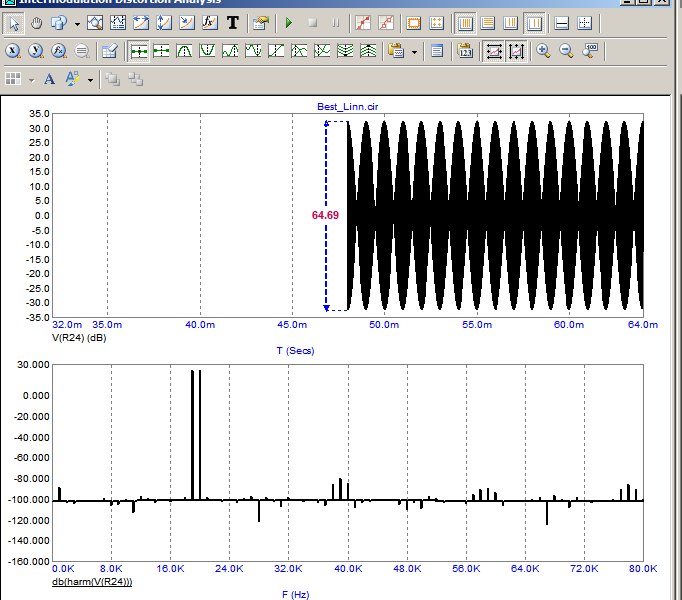Select the Low cursor positioning mode
The image size is (682, 600).
(253, 51)
